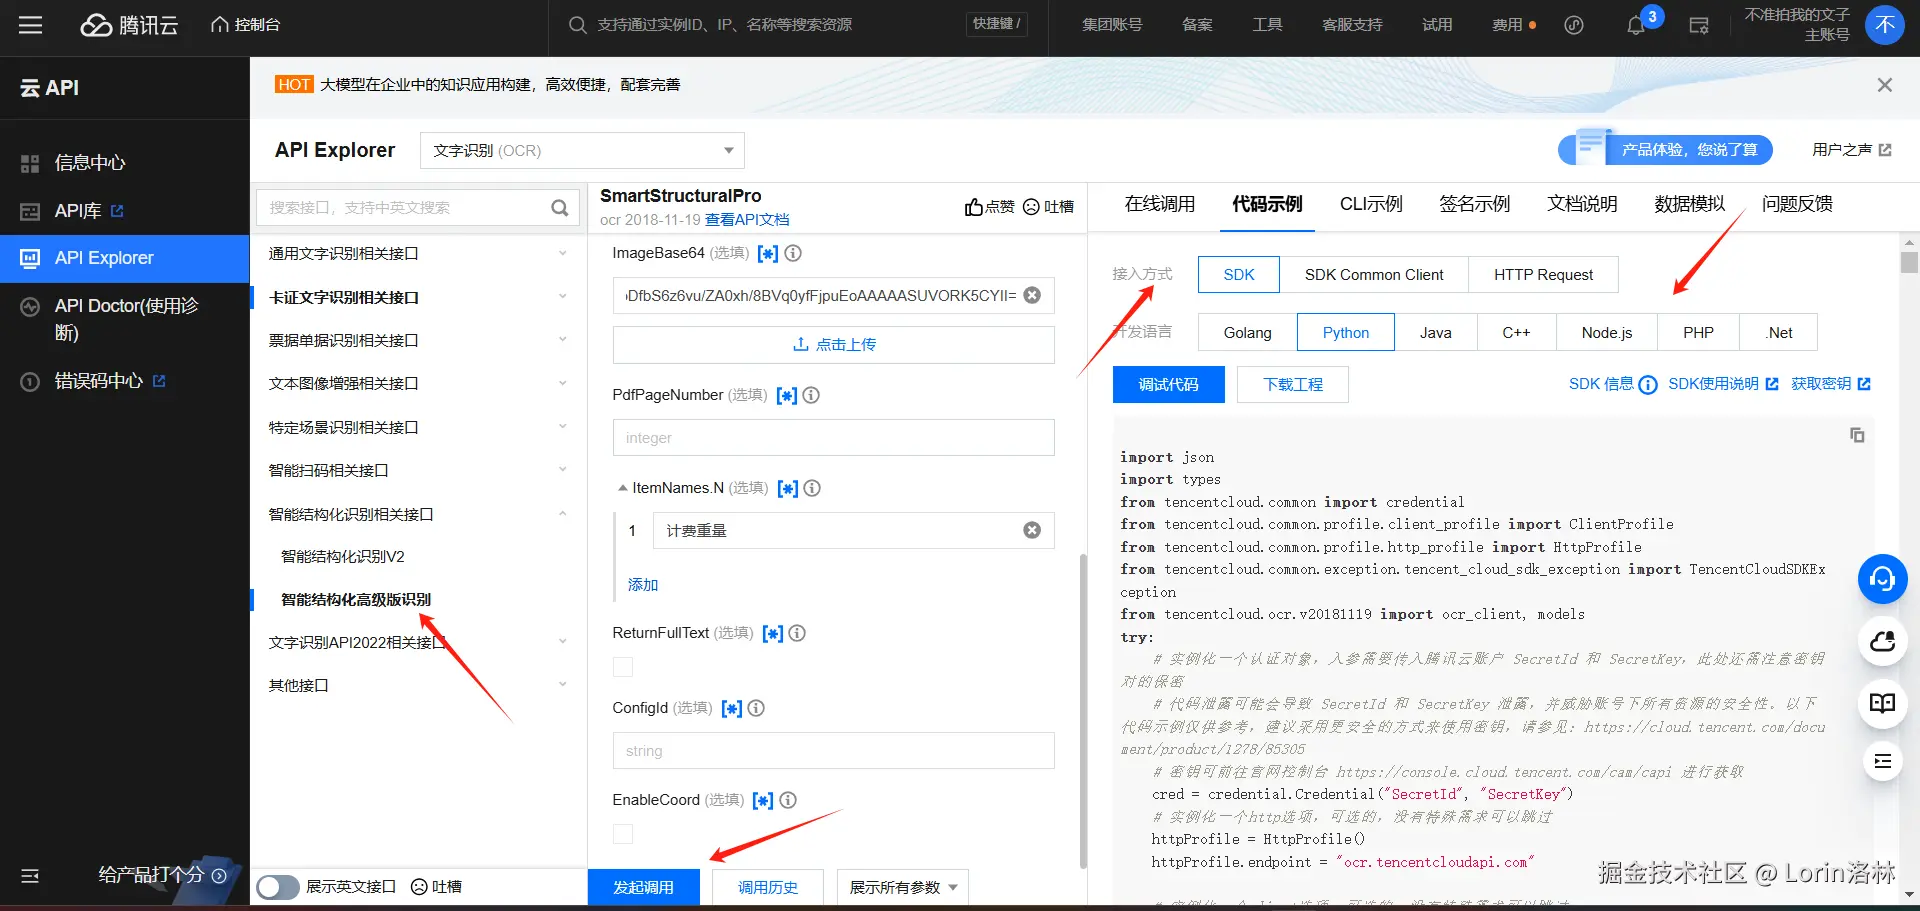Open the customer service headset floating button

pos(1883,579)
